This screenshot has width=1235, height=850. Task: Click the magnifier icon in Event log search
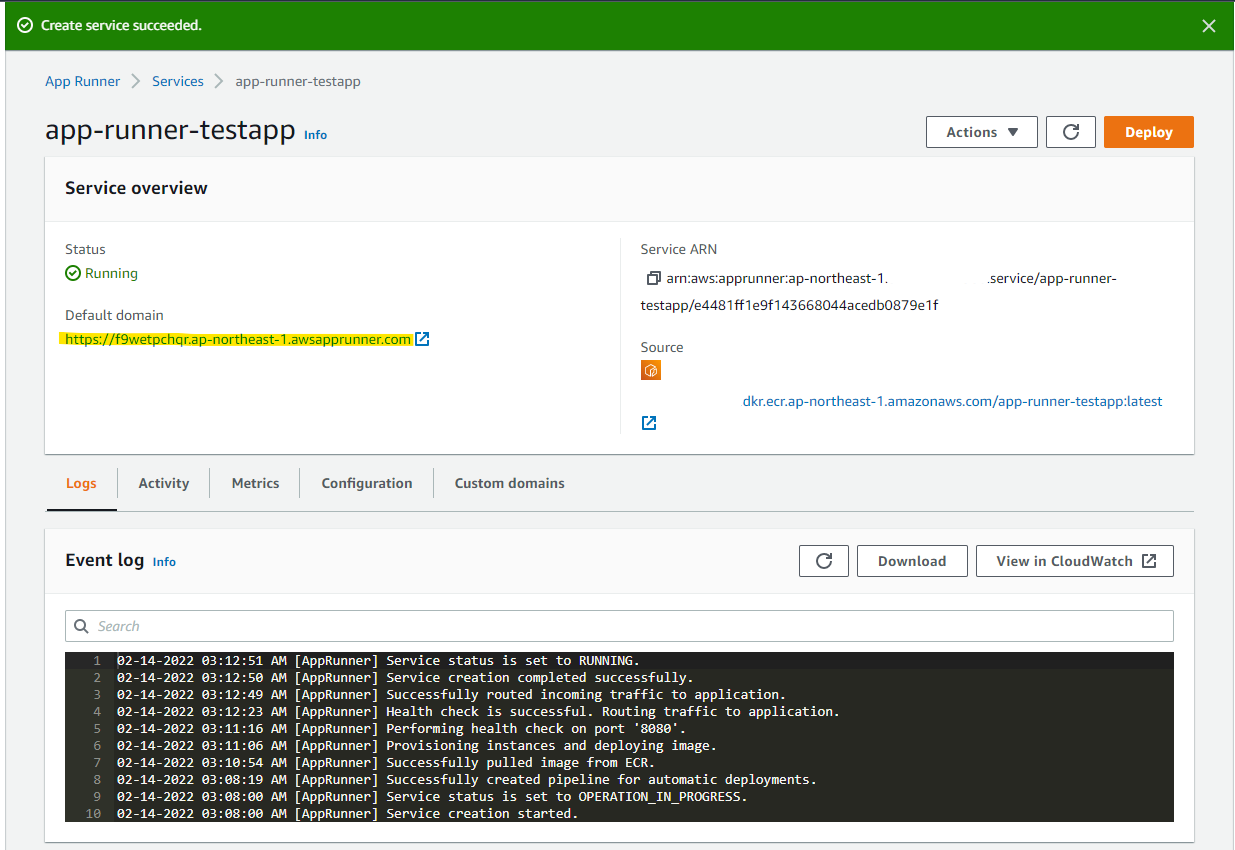(81, 626)
